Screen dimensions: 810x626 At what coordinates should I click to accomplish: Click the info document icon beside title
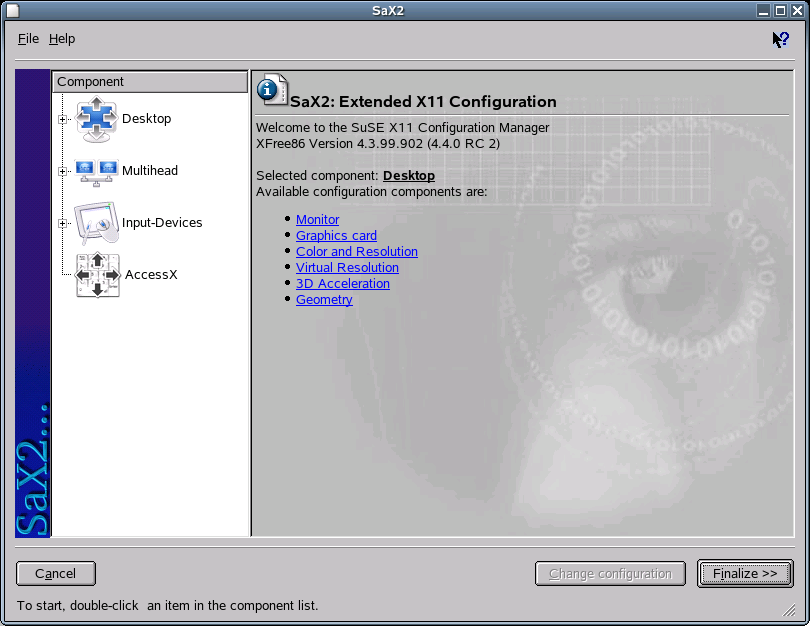tap(272, 89)
